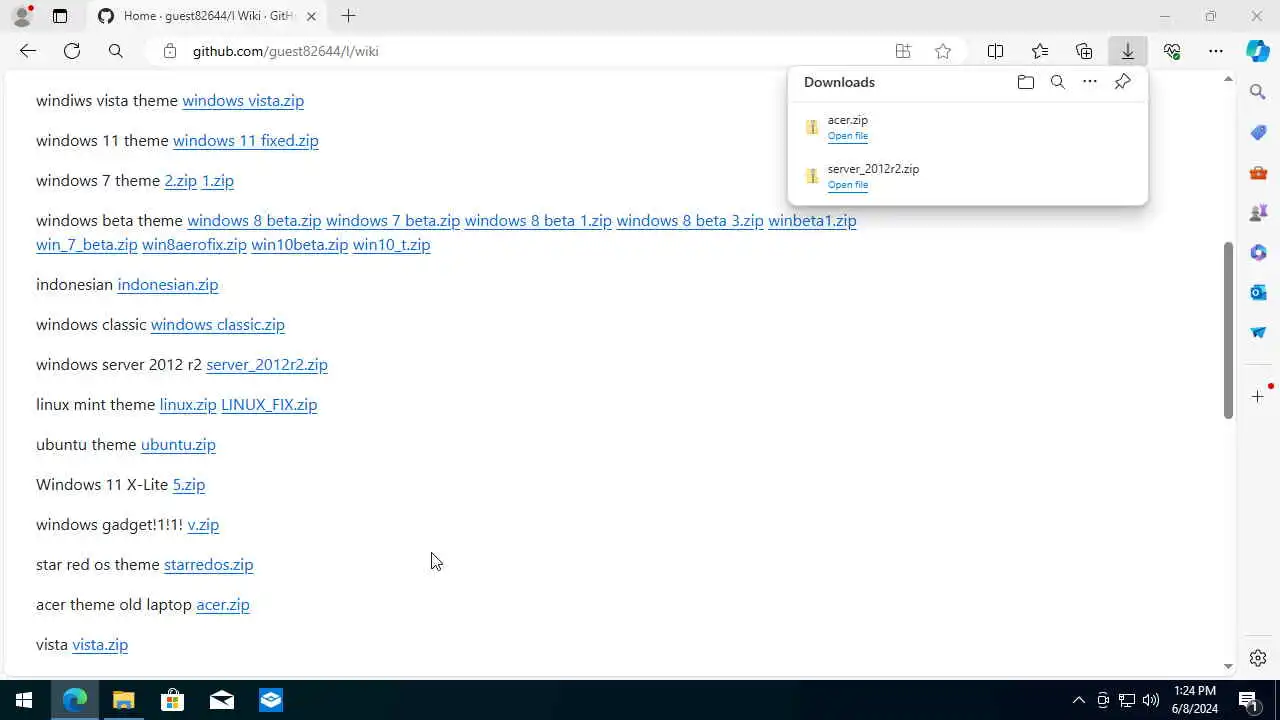
Task: Click the search icon beside the address bar
Action: point(116,51)
